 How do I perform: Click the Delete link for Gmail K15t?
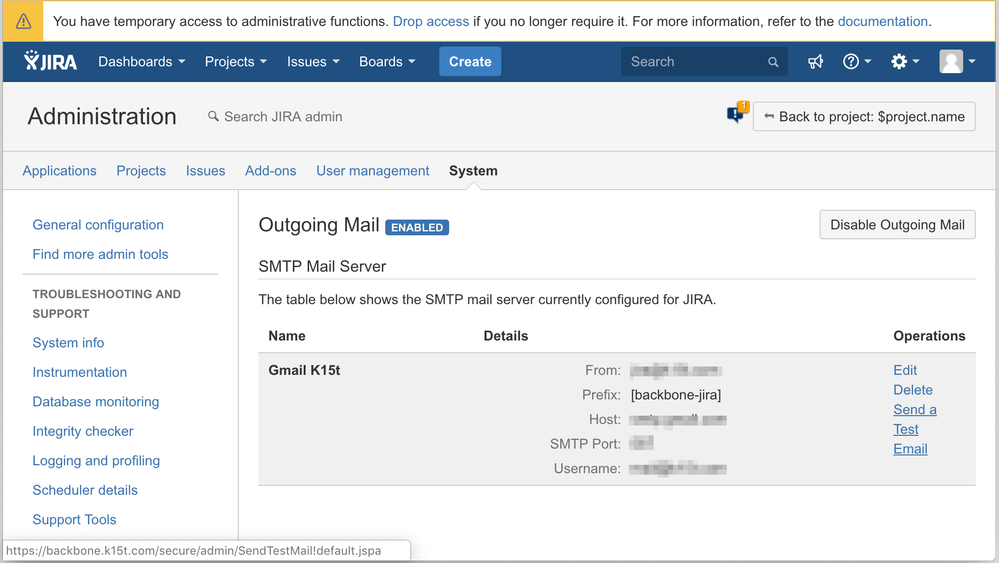[x=912, y=390]
